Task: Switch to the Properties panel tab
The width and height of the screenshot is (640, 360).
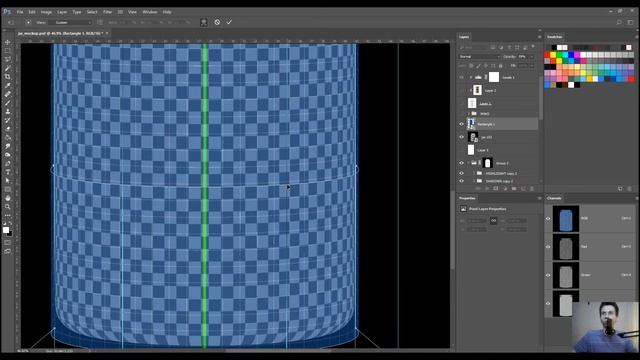Action: (467, 198)
